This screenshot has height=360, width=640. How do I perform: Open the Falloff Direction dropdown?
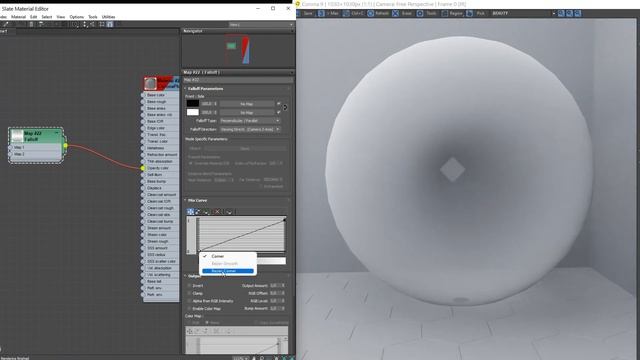(x=250, y=129)
